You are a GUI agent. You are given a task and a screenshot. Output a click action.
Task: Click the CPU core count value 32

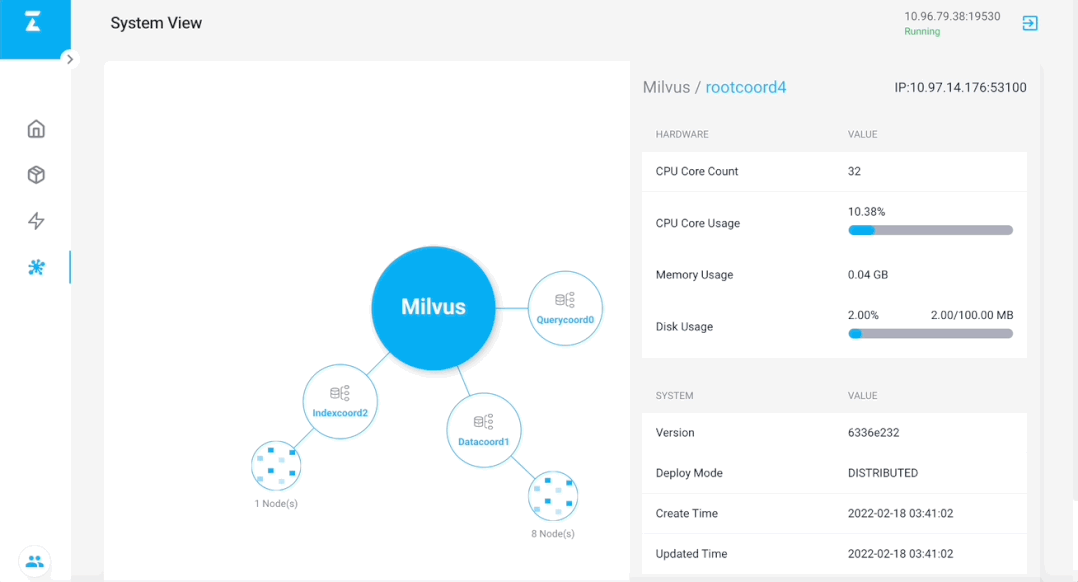854,171
